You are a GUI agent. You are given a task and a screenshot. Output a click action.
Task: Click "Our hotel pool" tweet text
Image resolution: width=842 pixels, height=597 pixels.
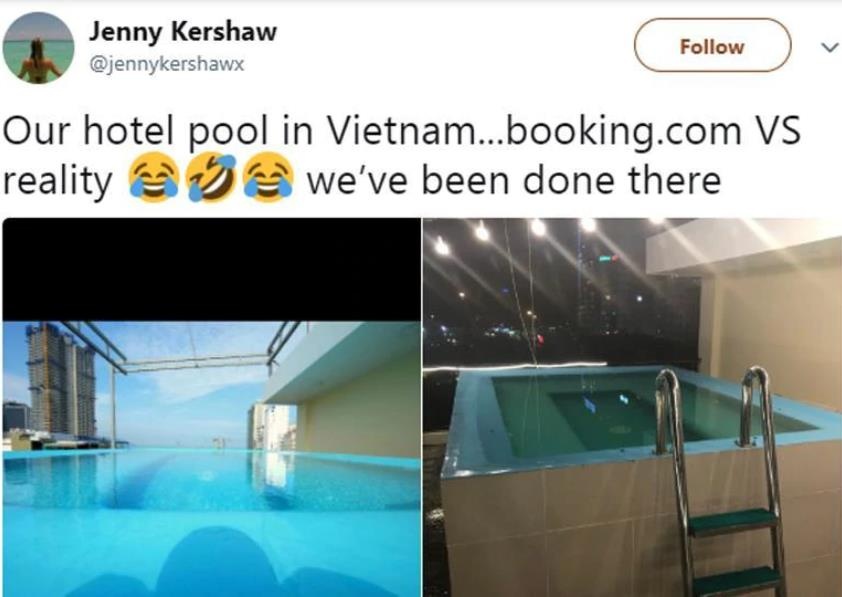point(135,132)
